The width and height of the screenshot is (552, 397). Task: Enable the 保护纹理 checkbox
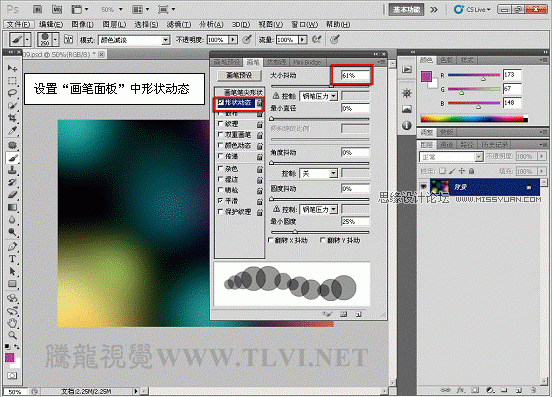pyautogui.click(x=221, y=212)
